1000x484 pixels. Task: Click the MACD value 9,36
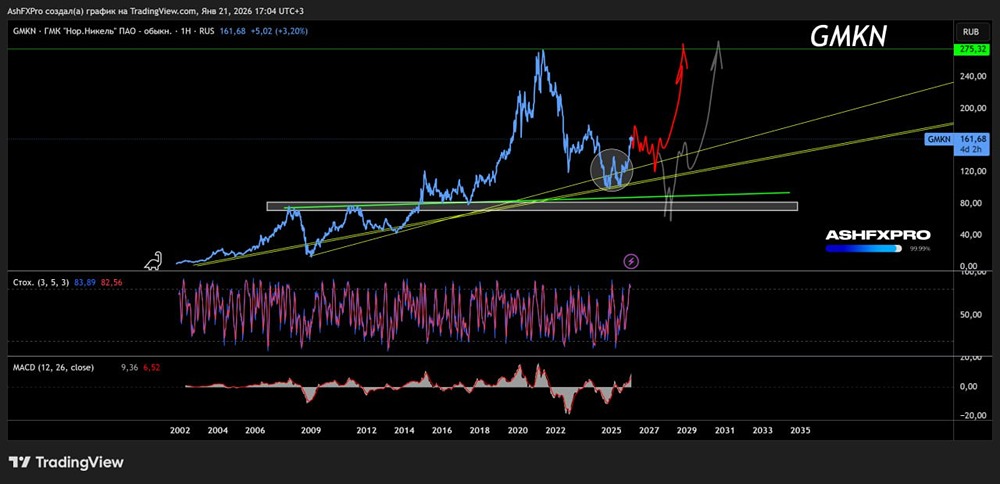pyautogui.click(x=129, y=367)
